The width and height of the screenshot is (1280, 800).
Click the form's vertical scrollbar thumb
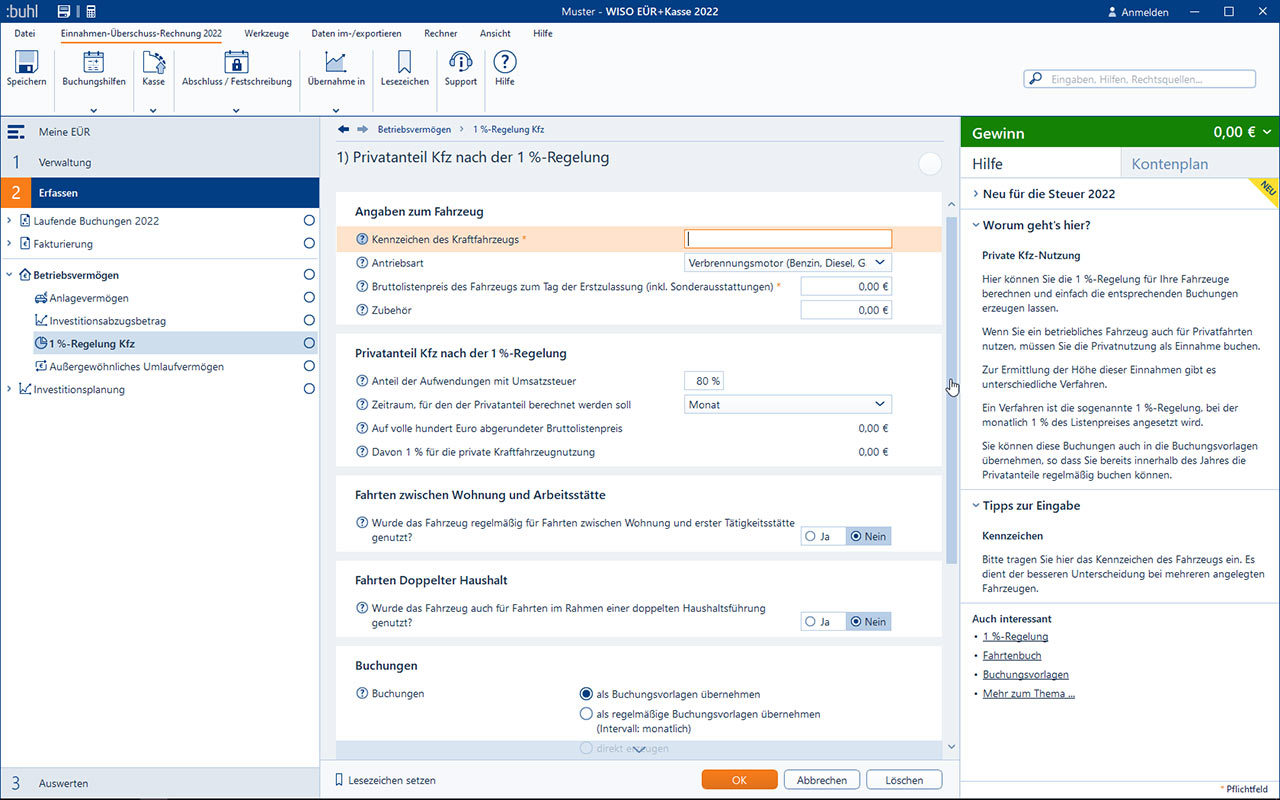tap(951, 388)
